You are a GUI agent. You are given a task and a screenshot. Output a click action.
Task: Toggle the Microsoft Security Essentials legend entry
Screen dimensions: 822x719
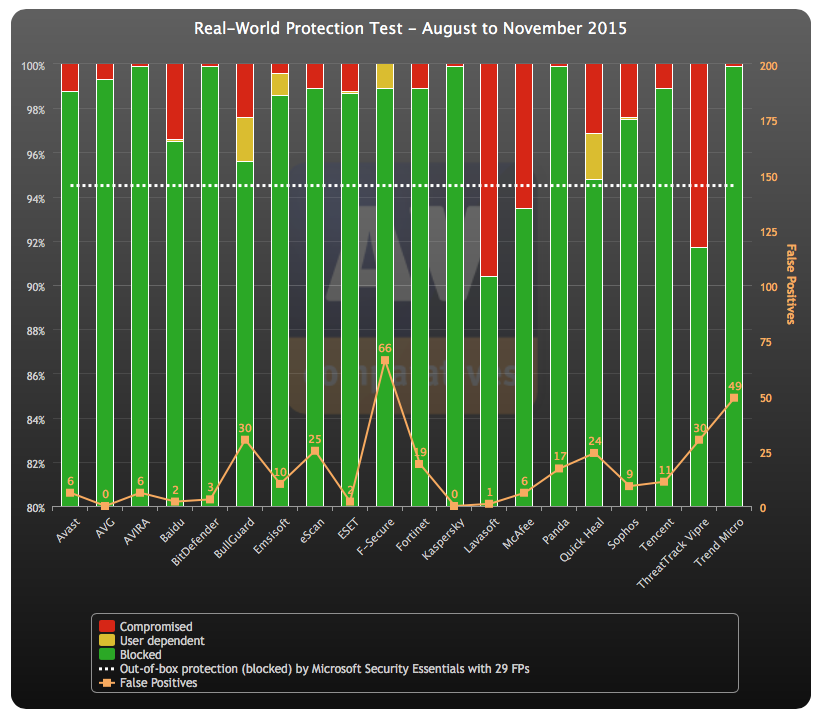(315, 669)
